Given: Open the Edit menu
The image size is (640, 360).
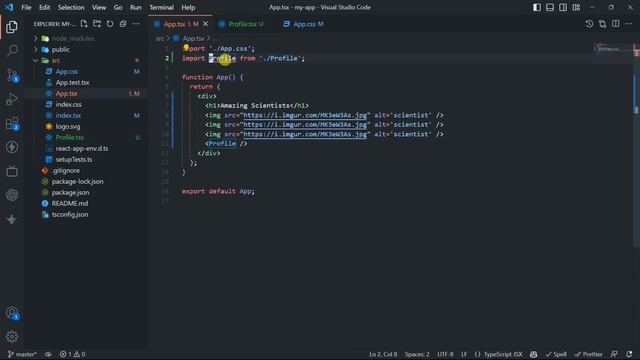Looking at the screenshot, I should [44, 7].
